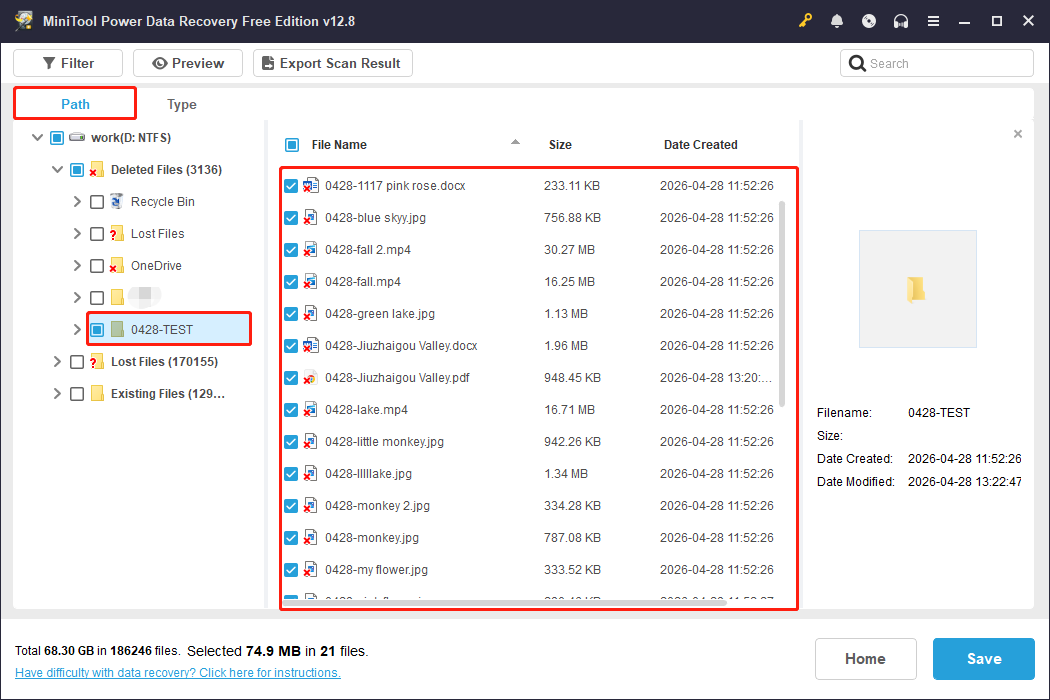Open the data recovery instructions link

[177, 673]
